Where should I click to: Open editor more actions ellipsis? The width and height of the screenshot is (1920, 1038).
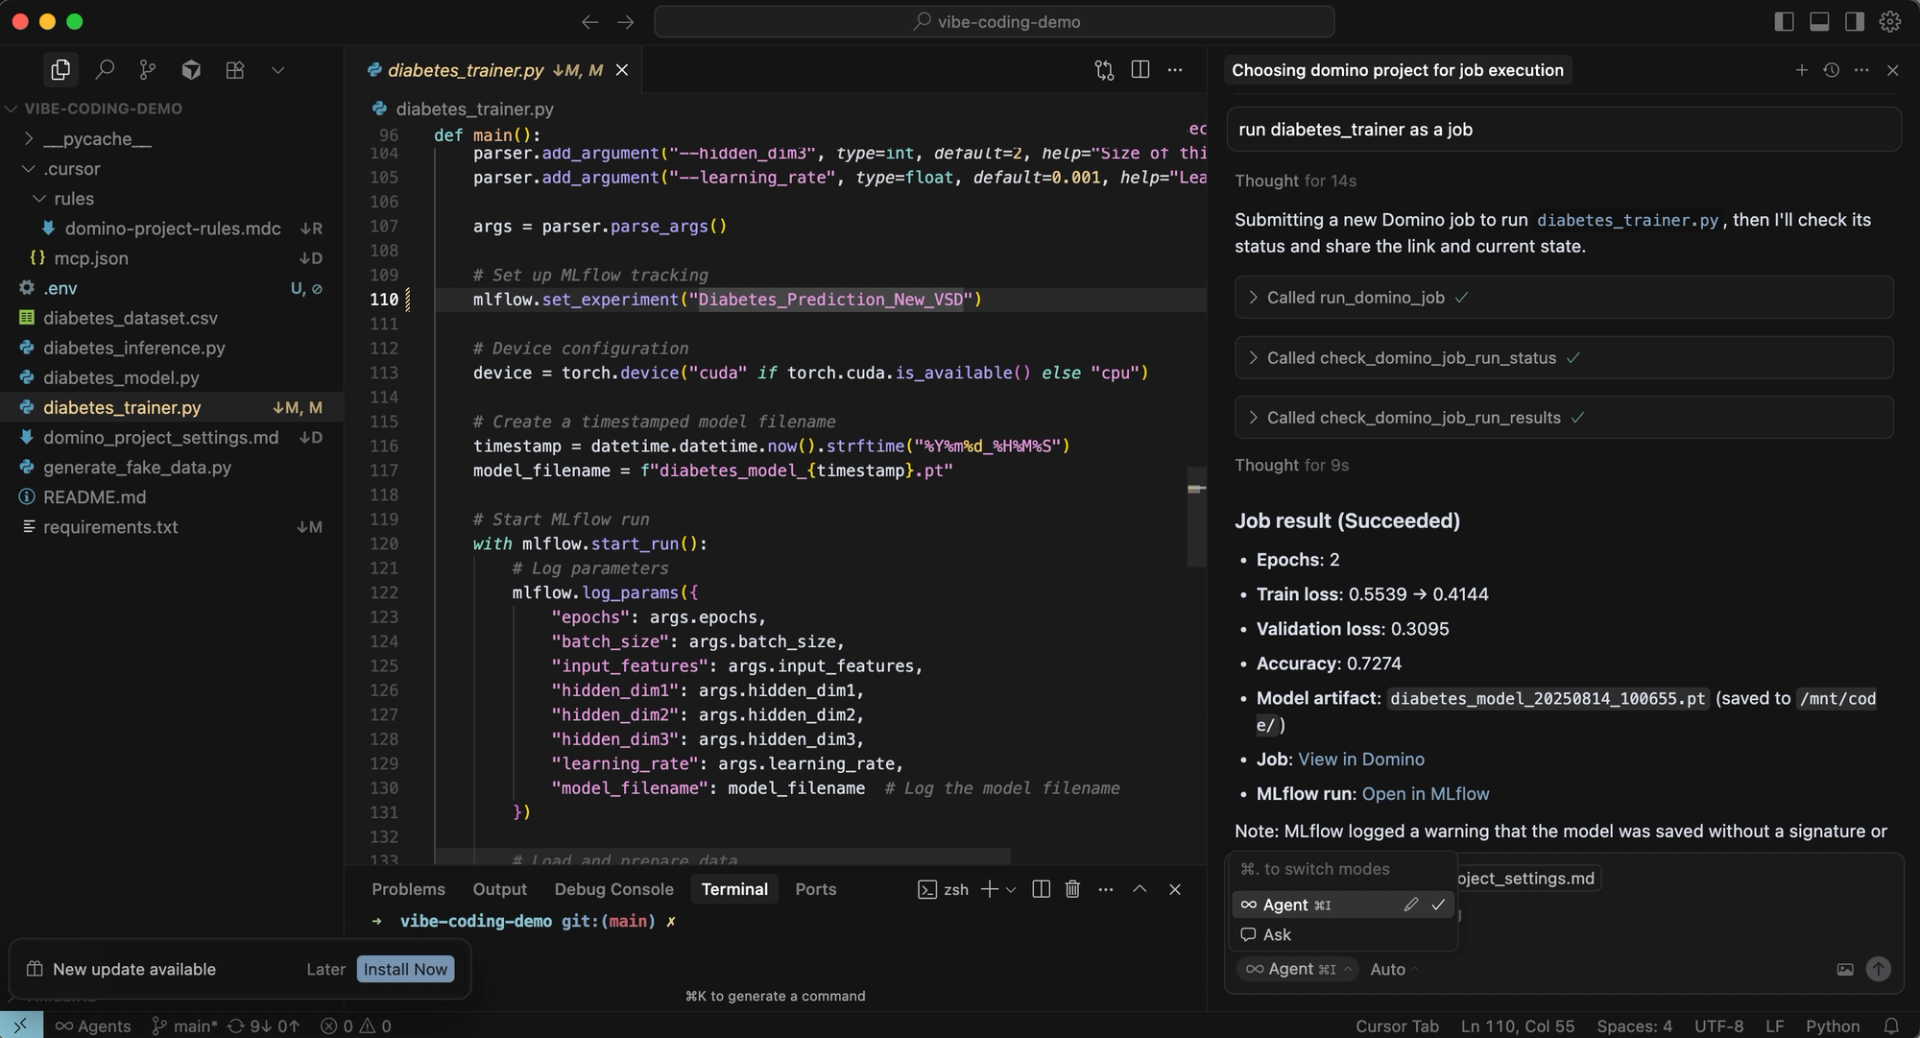1175,70
